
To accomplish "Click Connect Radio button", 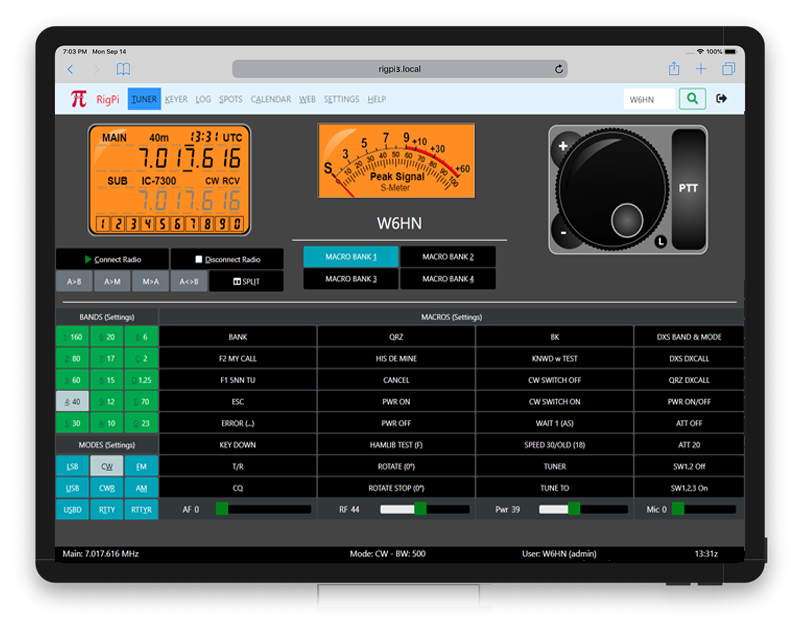I will click(x=112, y=259).
